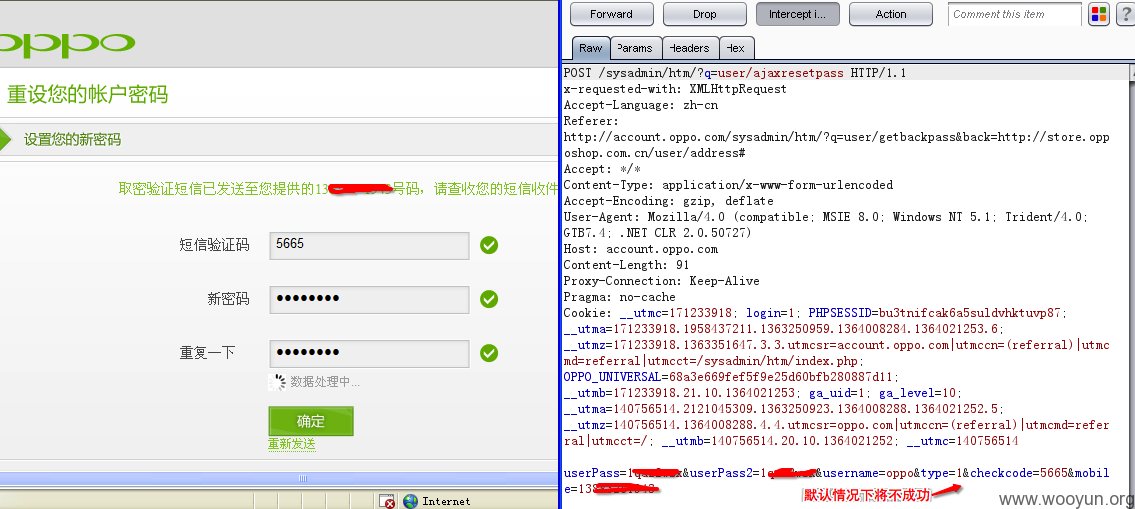The width and height of the screenshot is (1135, 509).
Task: Click the Proxy-Connection: Keep-Alive line
Action: click(x=662, y=281)
